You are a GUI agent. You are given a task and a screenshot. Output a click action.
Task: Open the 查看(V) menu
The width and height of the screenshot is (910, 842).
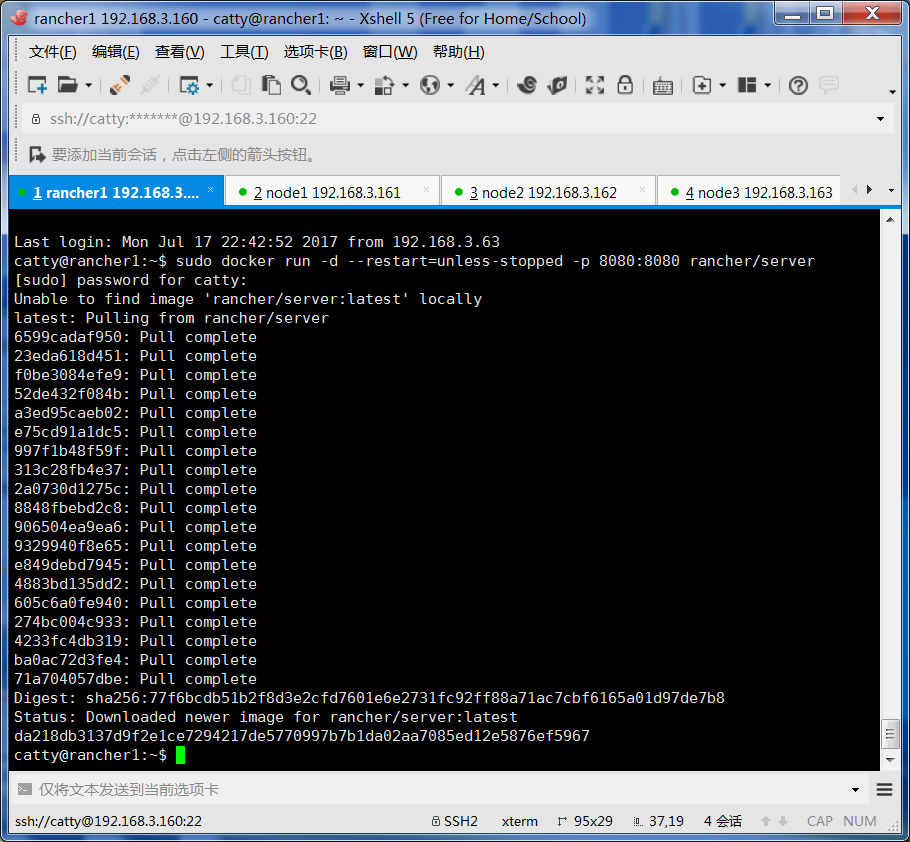click(x=179, y=52)
